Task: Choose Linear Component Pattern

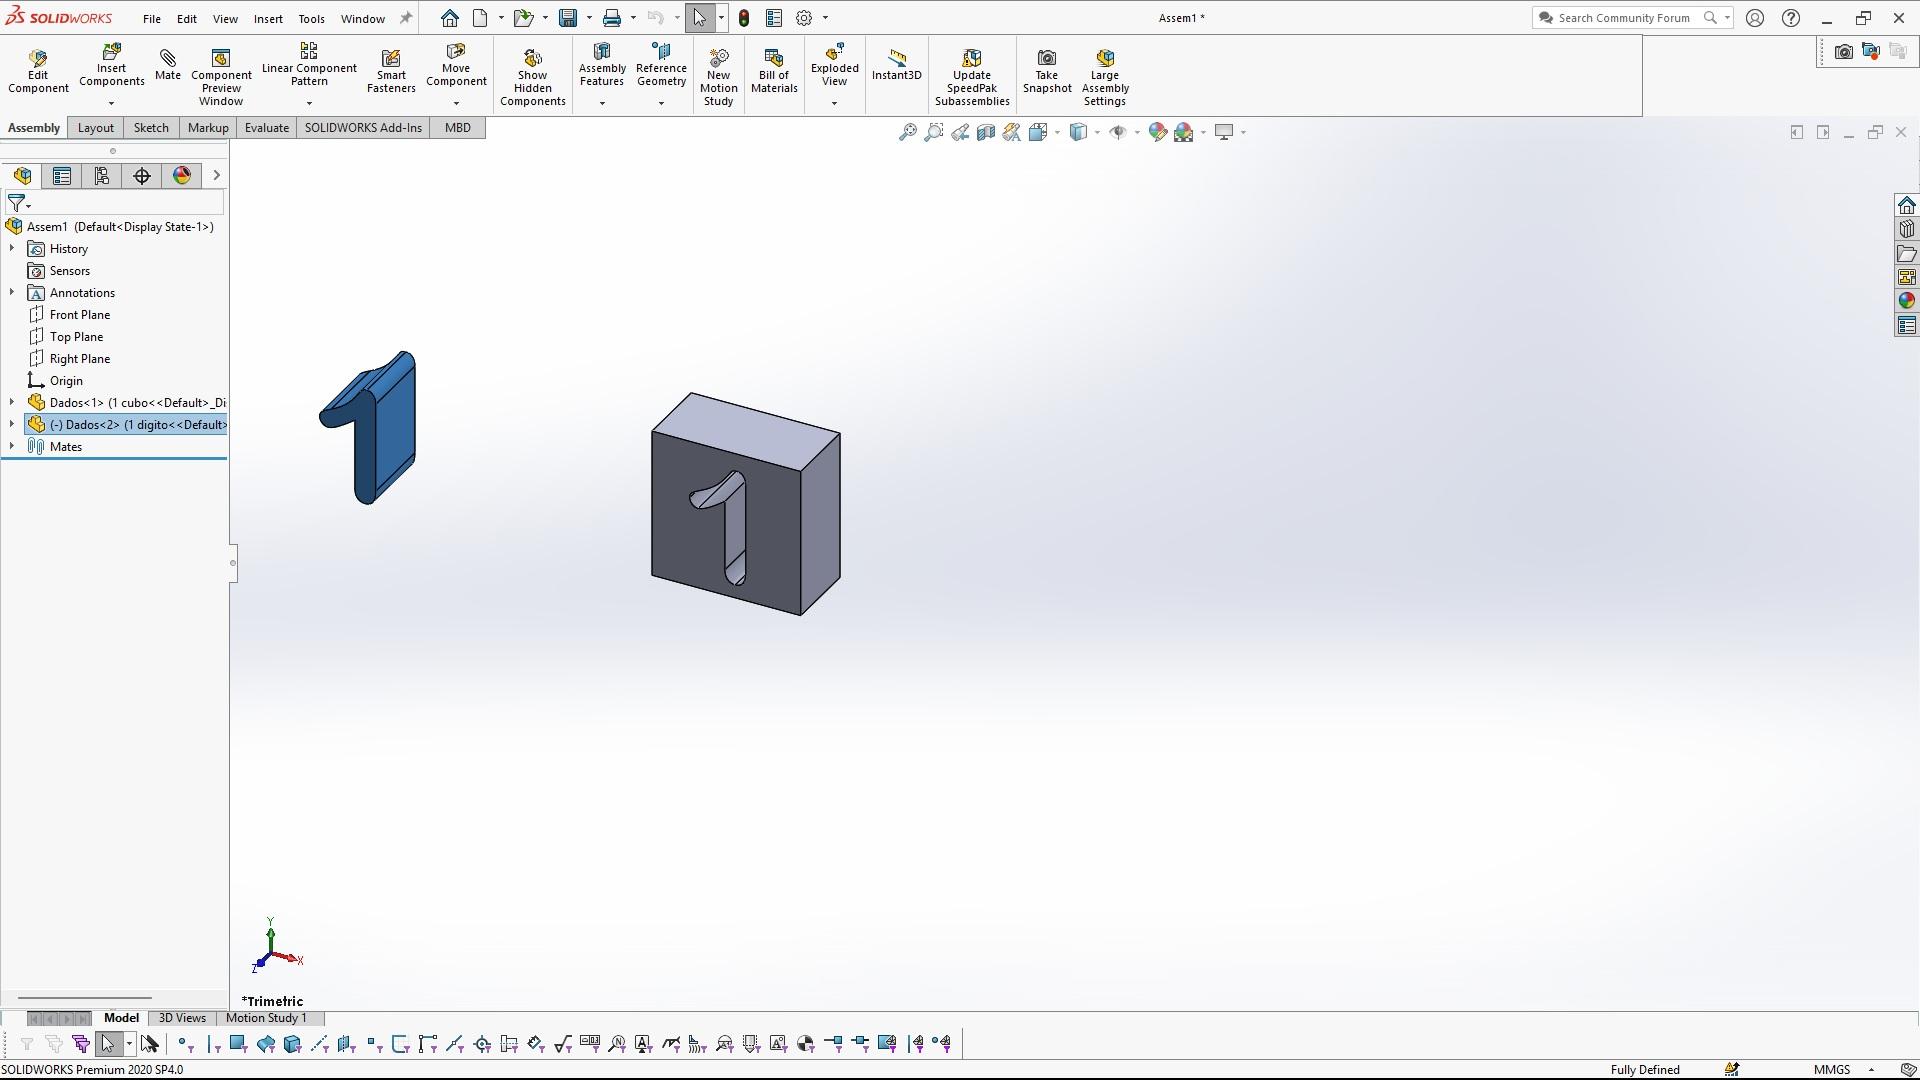Action: [309, 65]
